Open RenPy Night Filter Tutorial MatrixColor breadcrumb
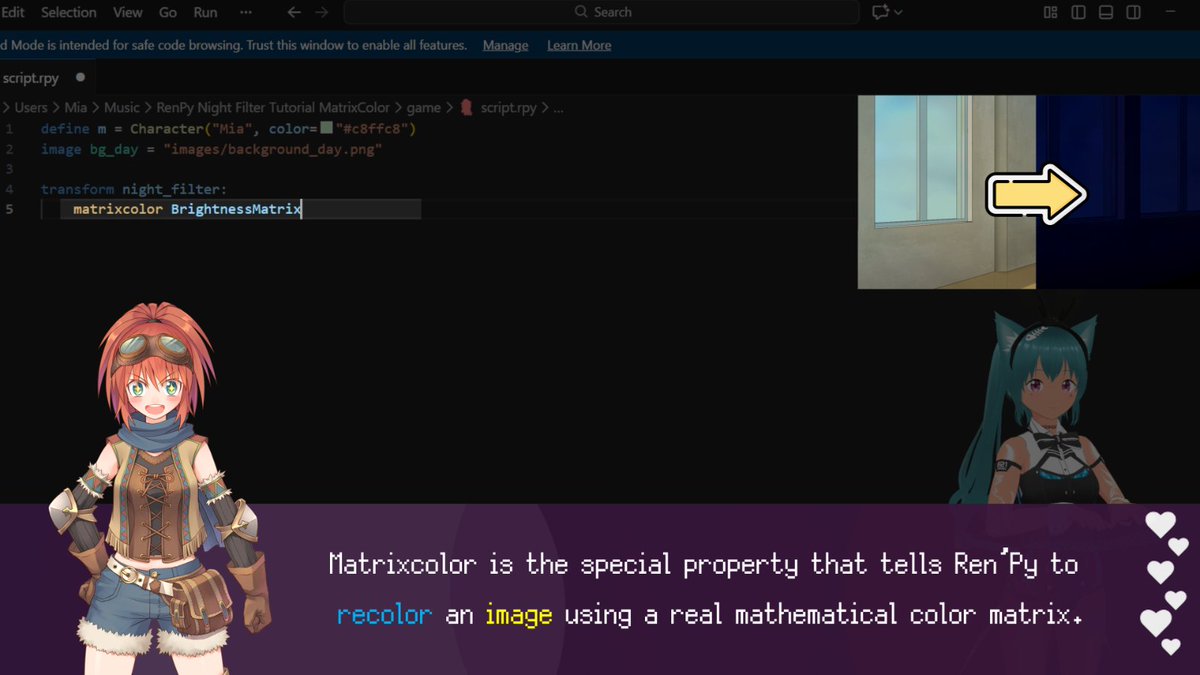Screen dimensions: 1200x675 coord(273,107)
